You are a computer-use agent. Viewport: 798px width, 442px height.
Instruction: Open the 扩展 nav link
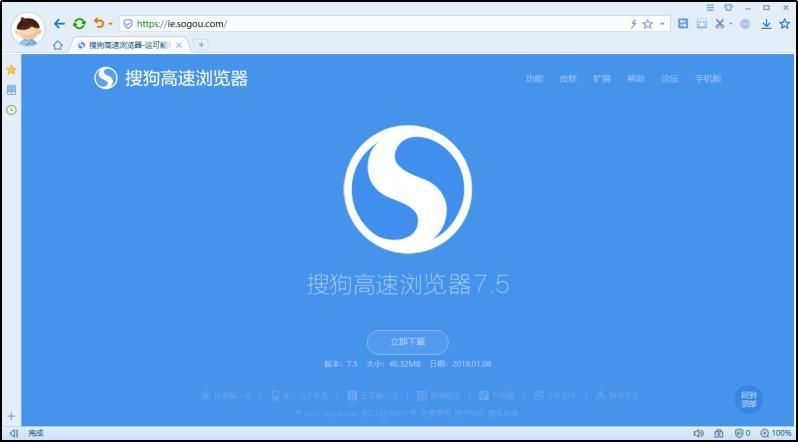point(602,78)
